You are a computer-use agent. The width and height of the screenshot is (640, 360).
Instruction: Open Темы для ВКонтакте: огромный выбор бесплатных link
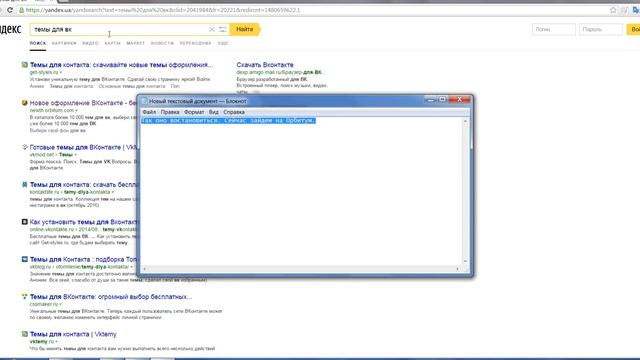coord(111,297)
